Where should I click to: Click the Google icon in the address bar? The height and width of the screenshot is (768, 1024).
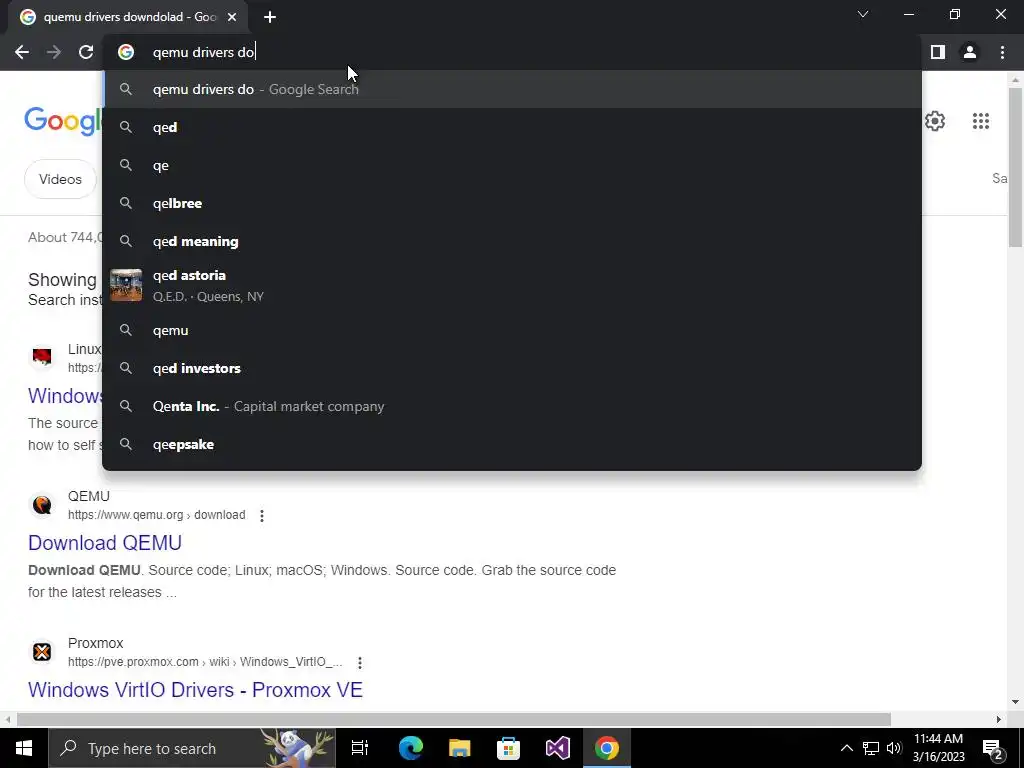point(126,52)
